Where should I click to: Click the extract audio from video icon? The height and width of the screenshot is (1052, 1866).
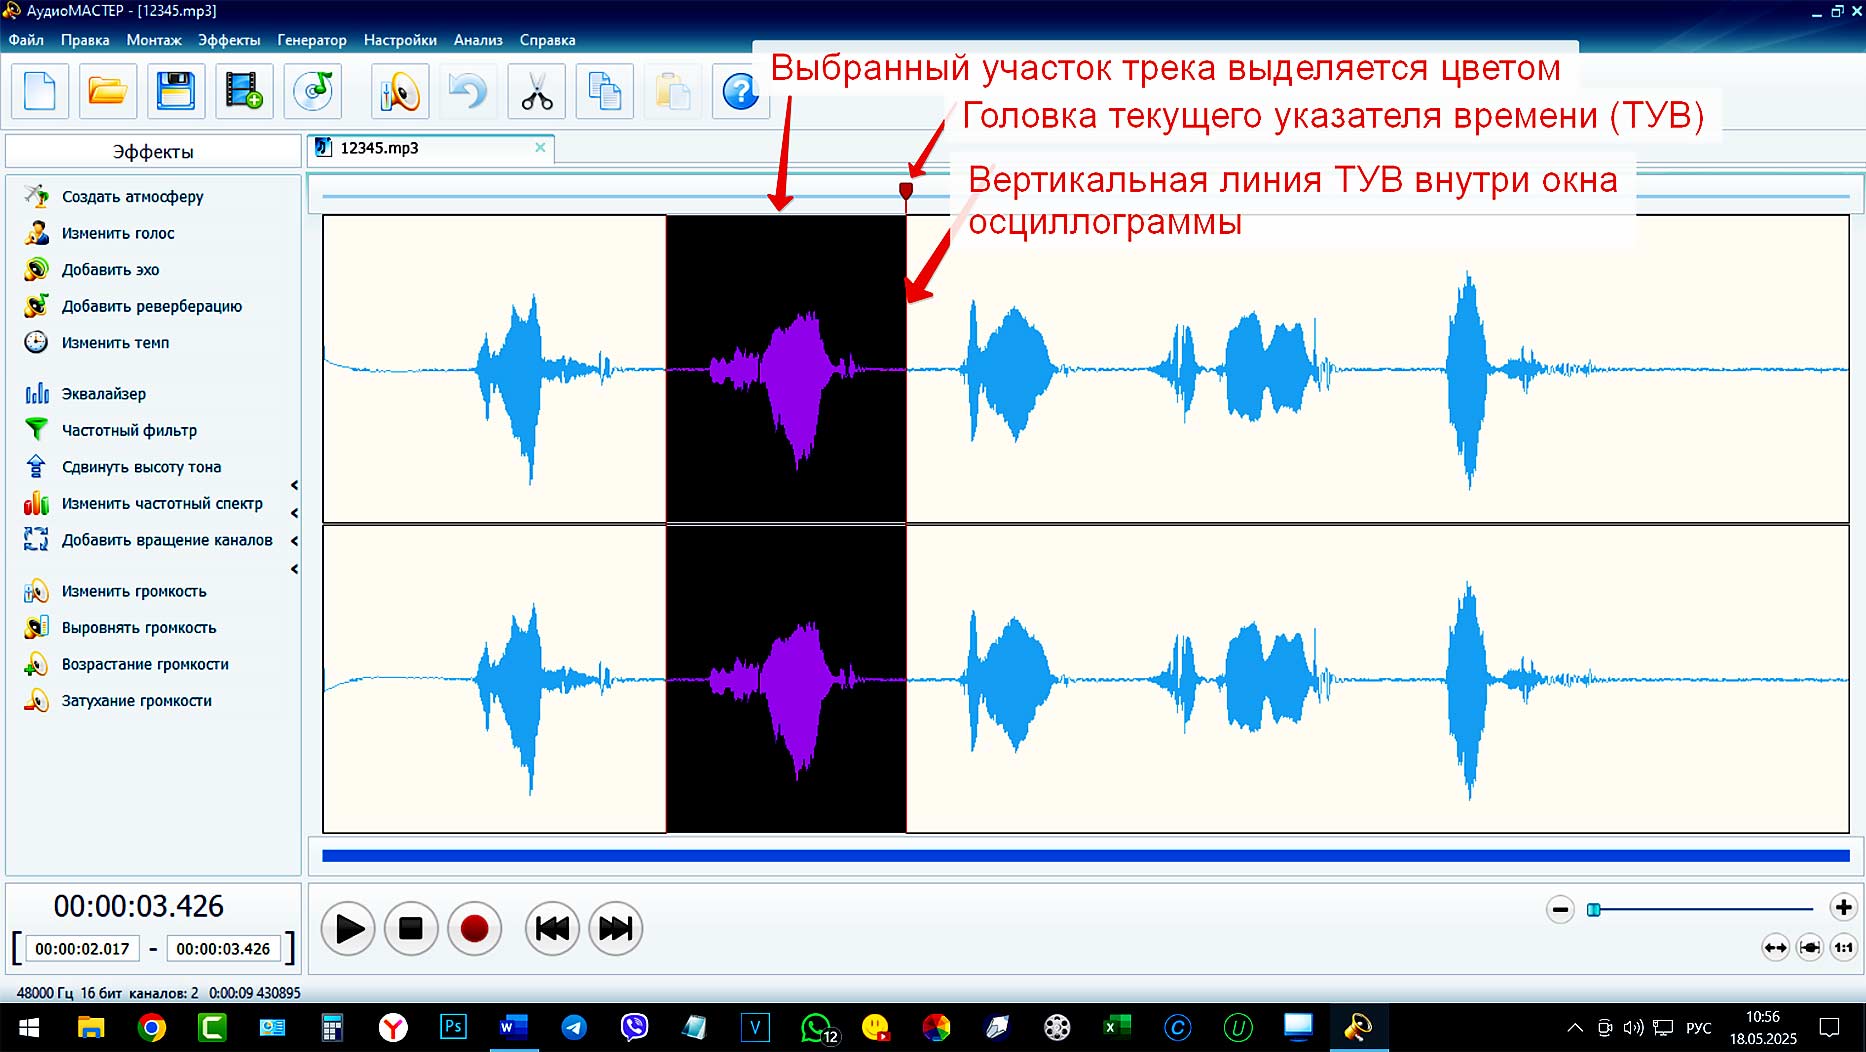244,92
